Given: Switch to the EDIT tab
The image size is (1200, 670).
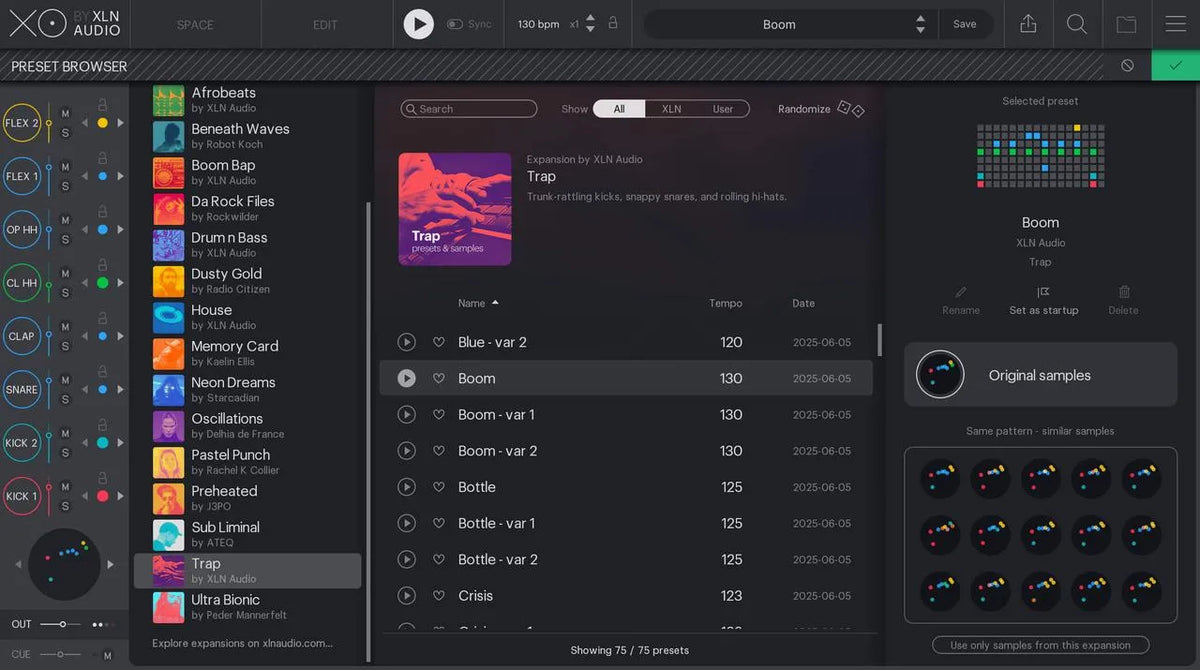Looking at the screenshot, I should coord(326,24).
